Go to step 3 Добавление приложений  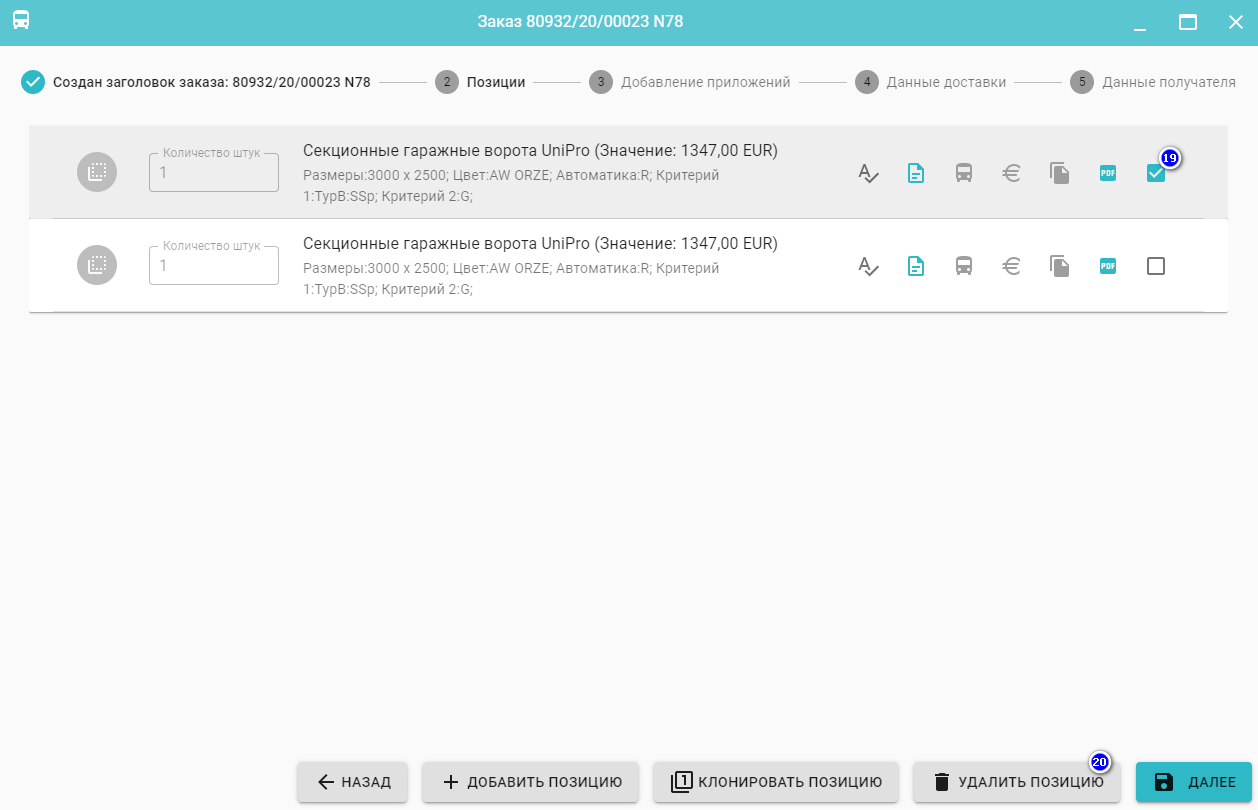(x=691, y=82)
